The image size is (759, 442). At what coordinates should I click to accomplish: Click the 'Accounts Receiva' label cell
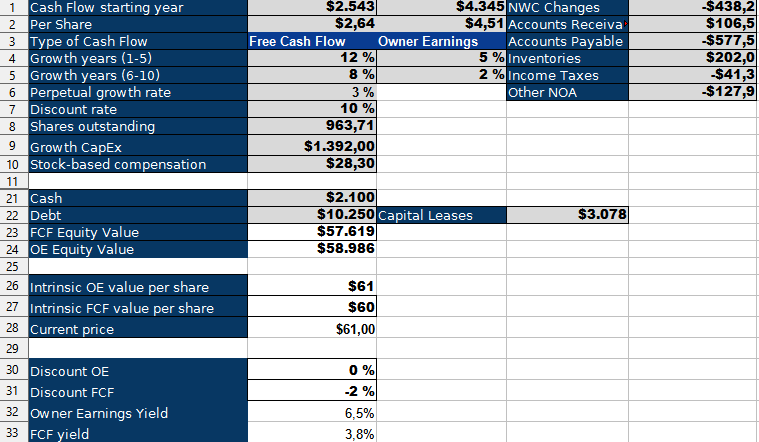(567, 24)
